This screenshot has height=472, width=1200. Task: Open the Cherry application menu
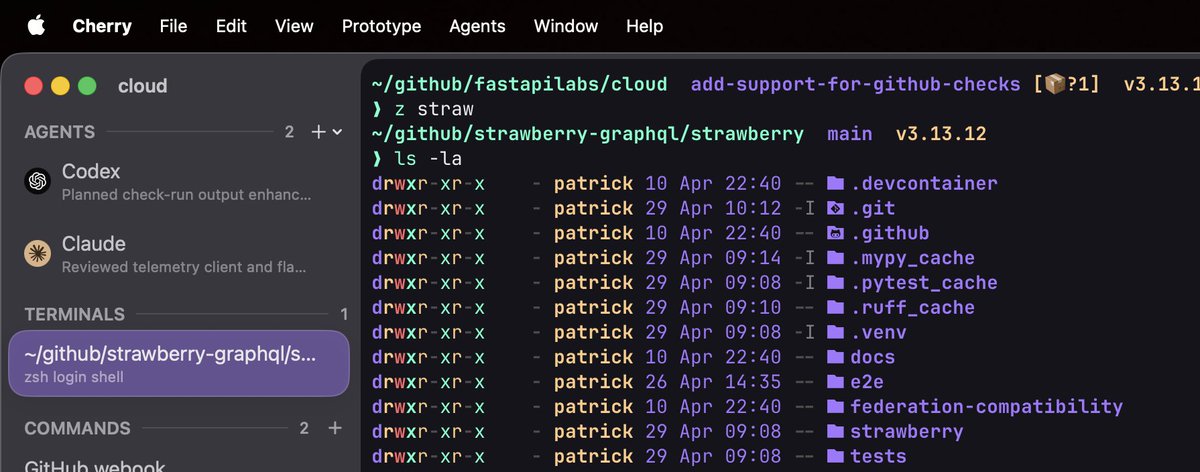pos(102,26)
